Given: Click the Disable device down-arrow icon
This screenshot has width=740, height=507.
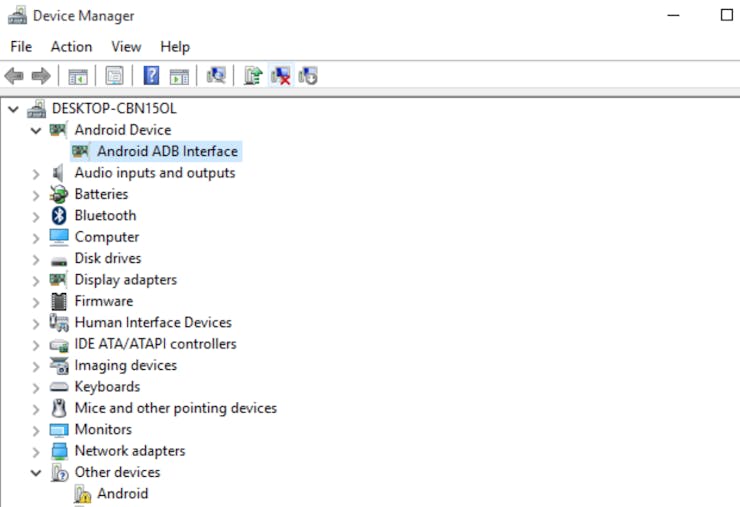Looking at the screenshot, I should tap(308, 76).
